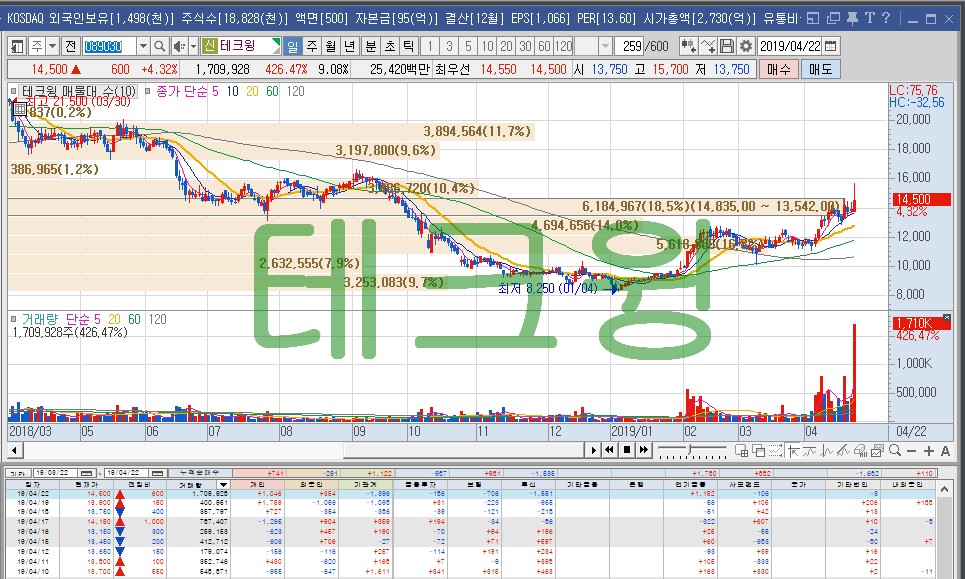Open the speaker options dropdown arrow
The height and width of the screenshot is (579, 965).
193,46
